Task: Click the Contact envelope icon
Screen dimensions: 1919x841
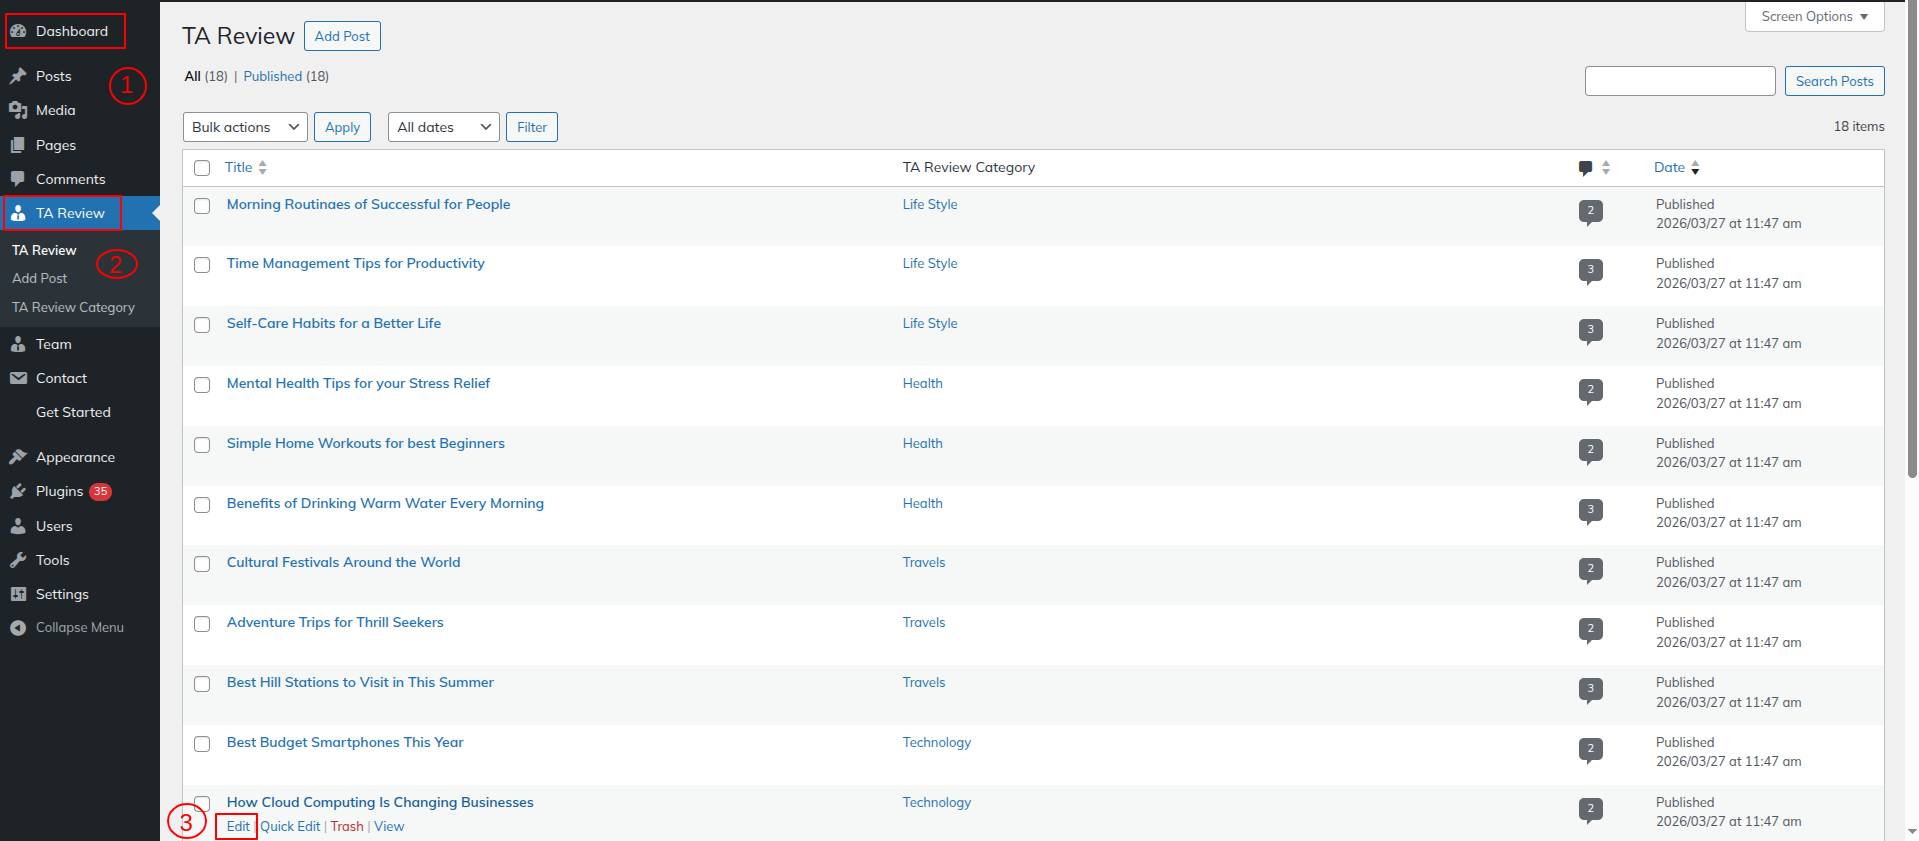Action: [18, 378]
